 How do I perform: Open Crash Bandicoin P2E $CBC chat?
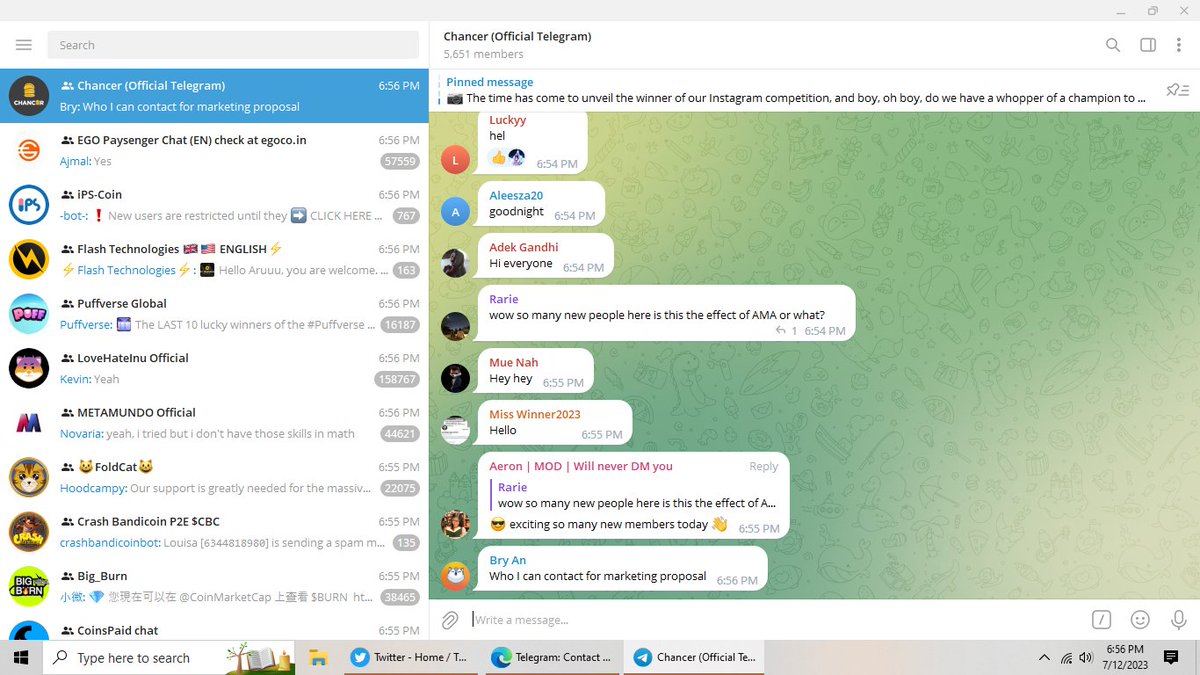(214, 532)
